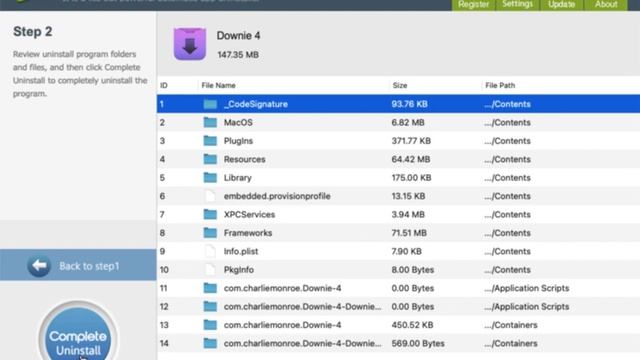This screenshot has width=640, height=360.
Task: Click the 175.00 KB size value
Action: (411, 178)
